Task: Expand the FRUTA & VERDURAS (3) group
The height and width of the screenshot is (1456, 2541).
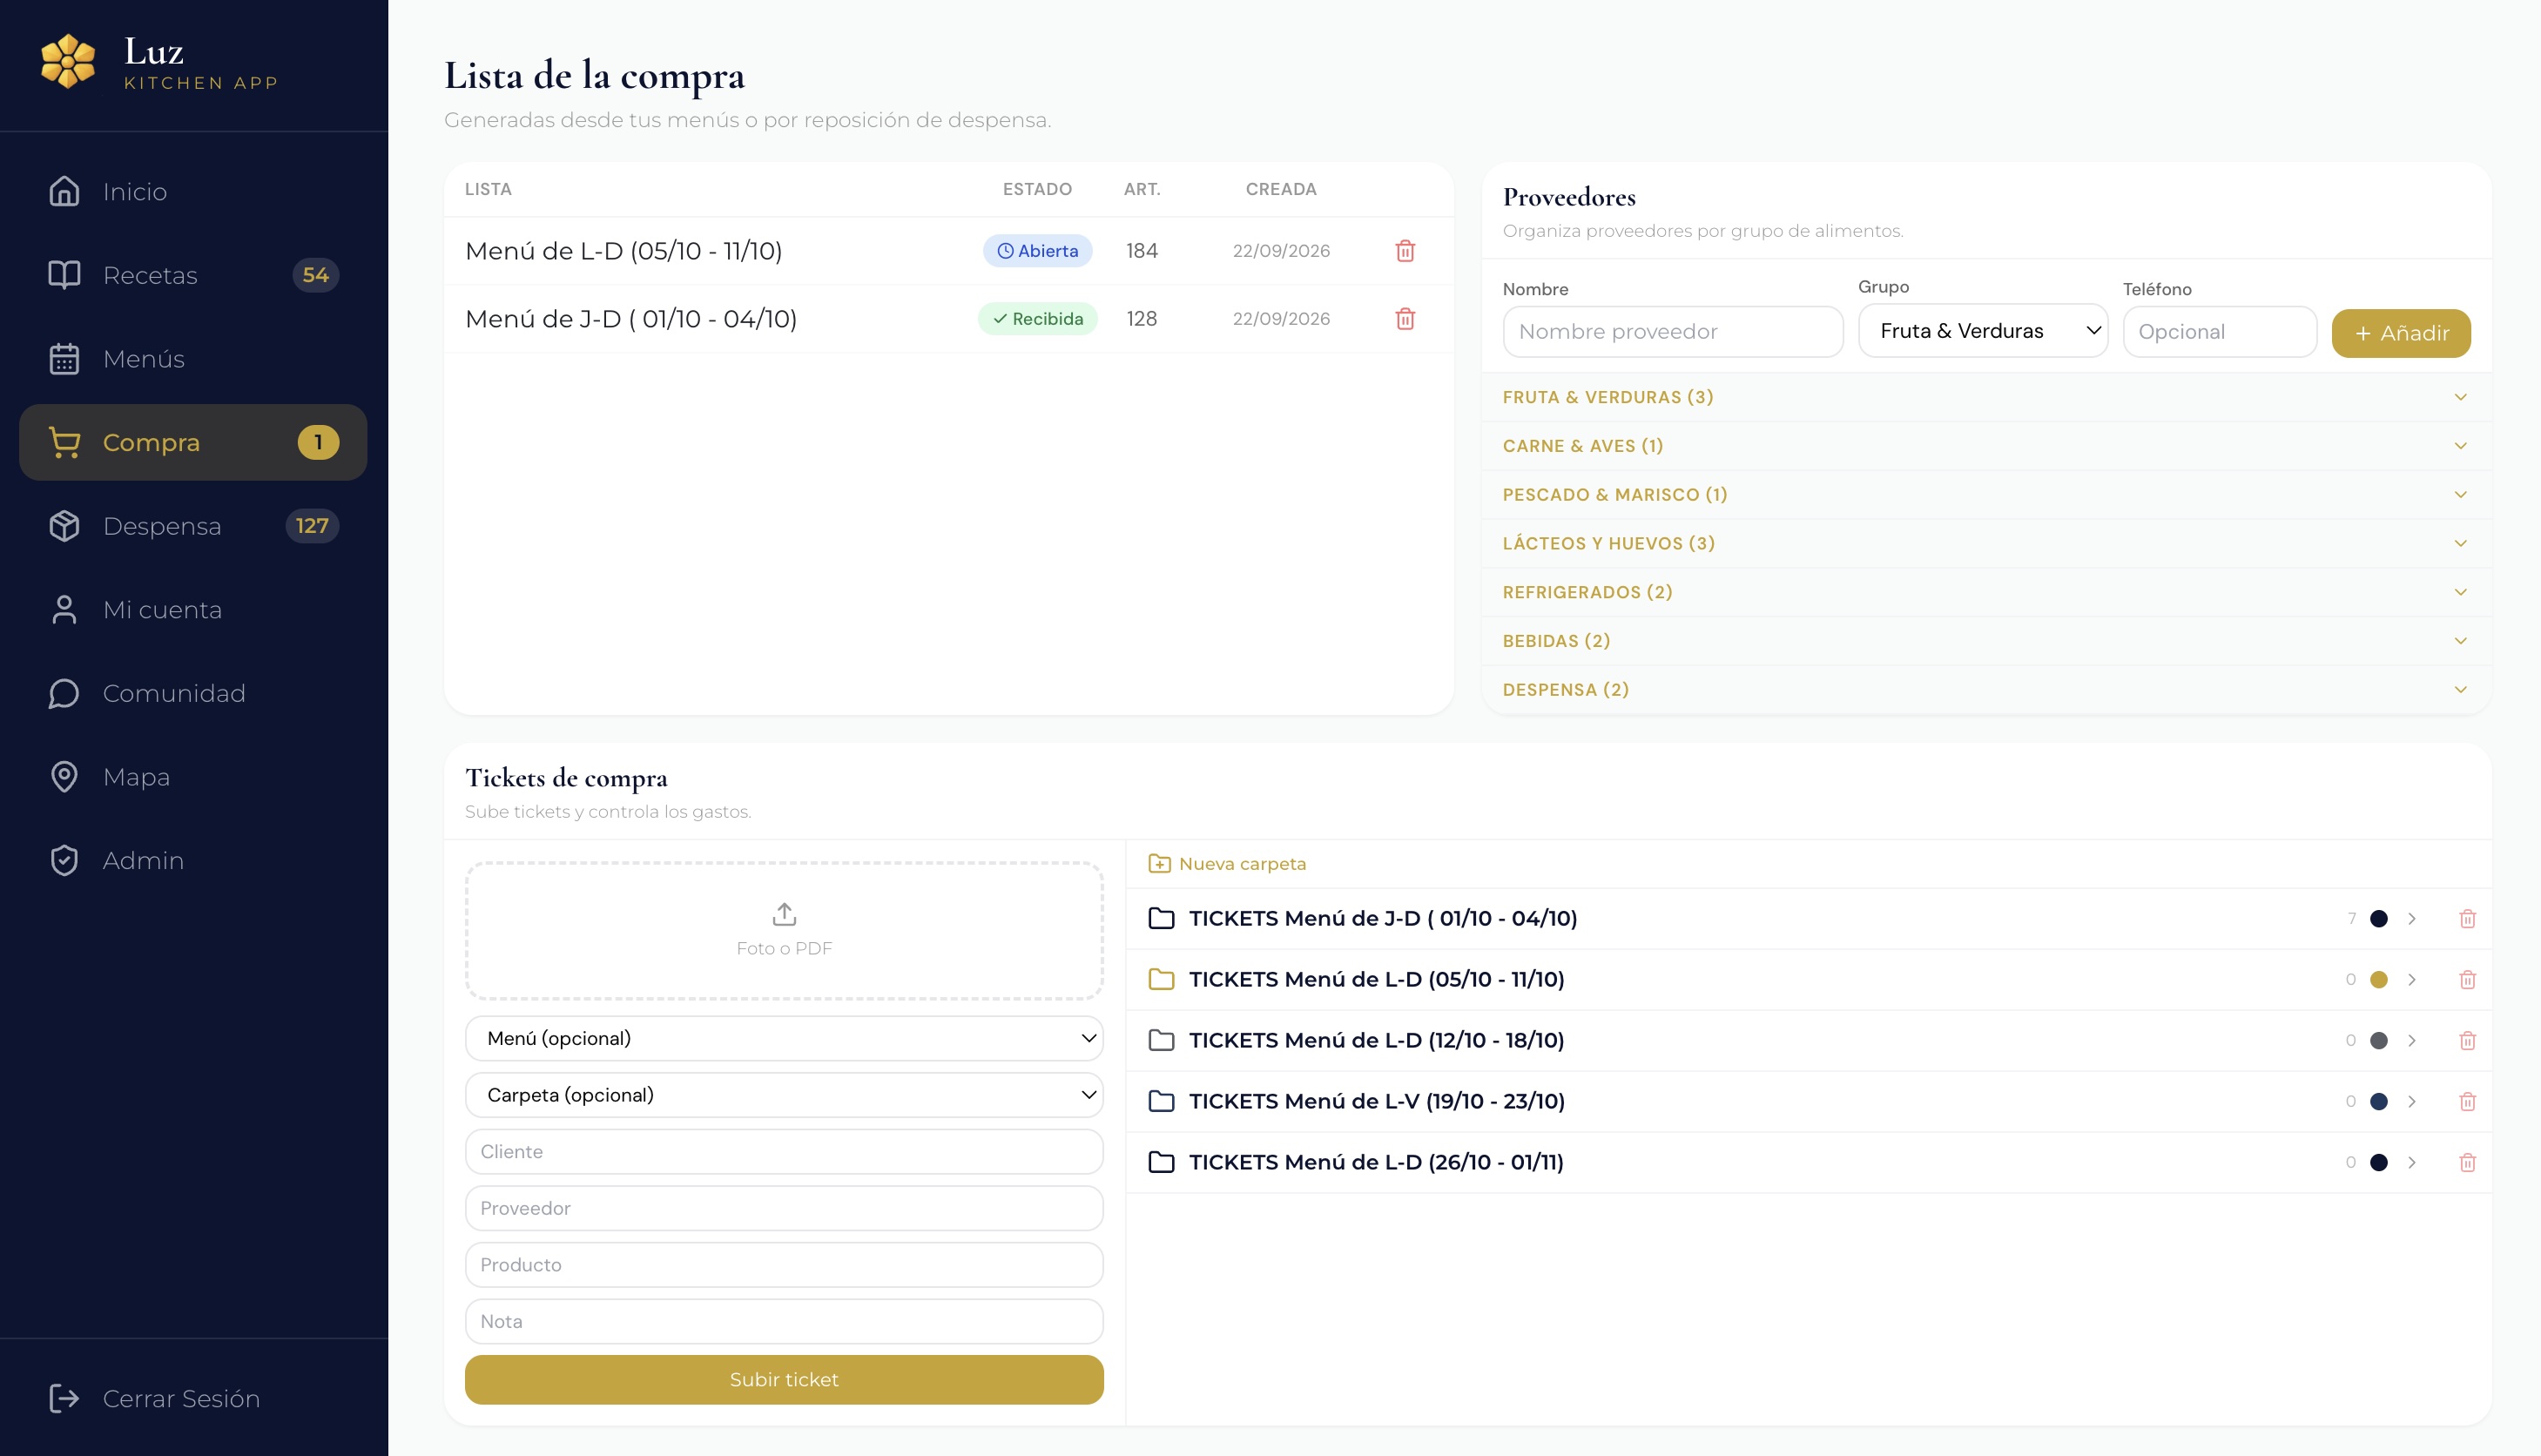Action: coord(1986,397)
